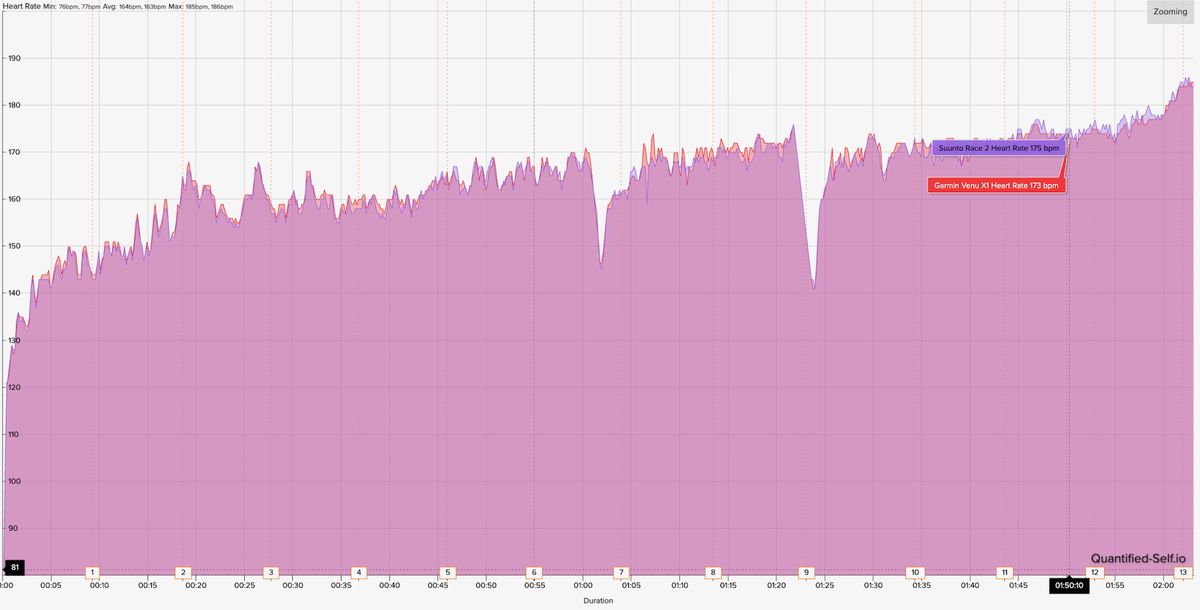
Task: Click the 01:50:10 cursor time label
Action: pos(1069,585)
